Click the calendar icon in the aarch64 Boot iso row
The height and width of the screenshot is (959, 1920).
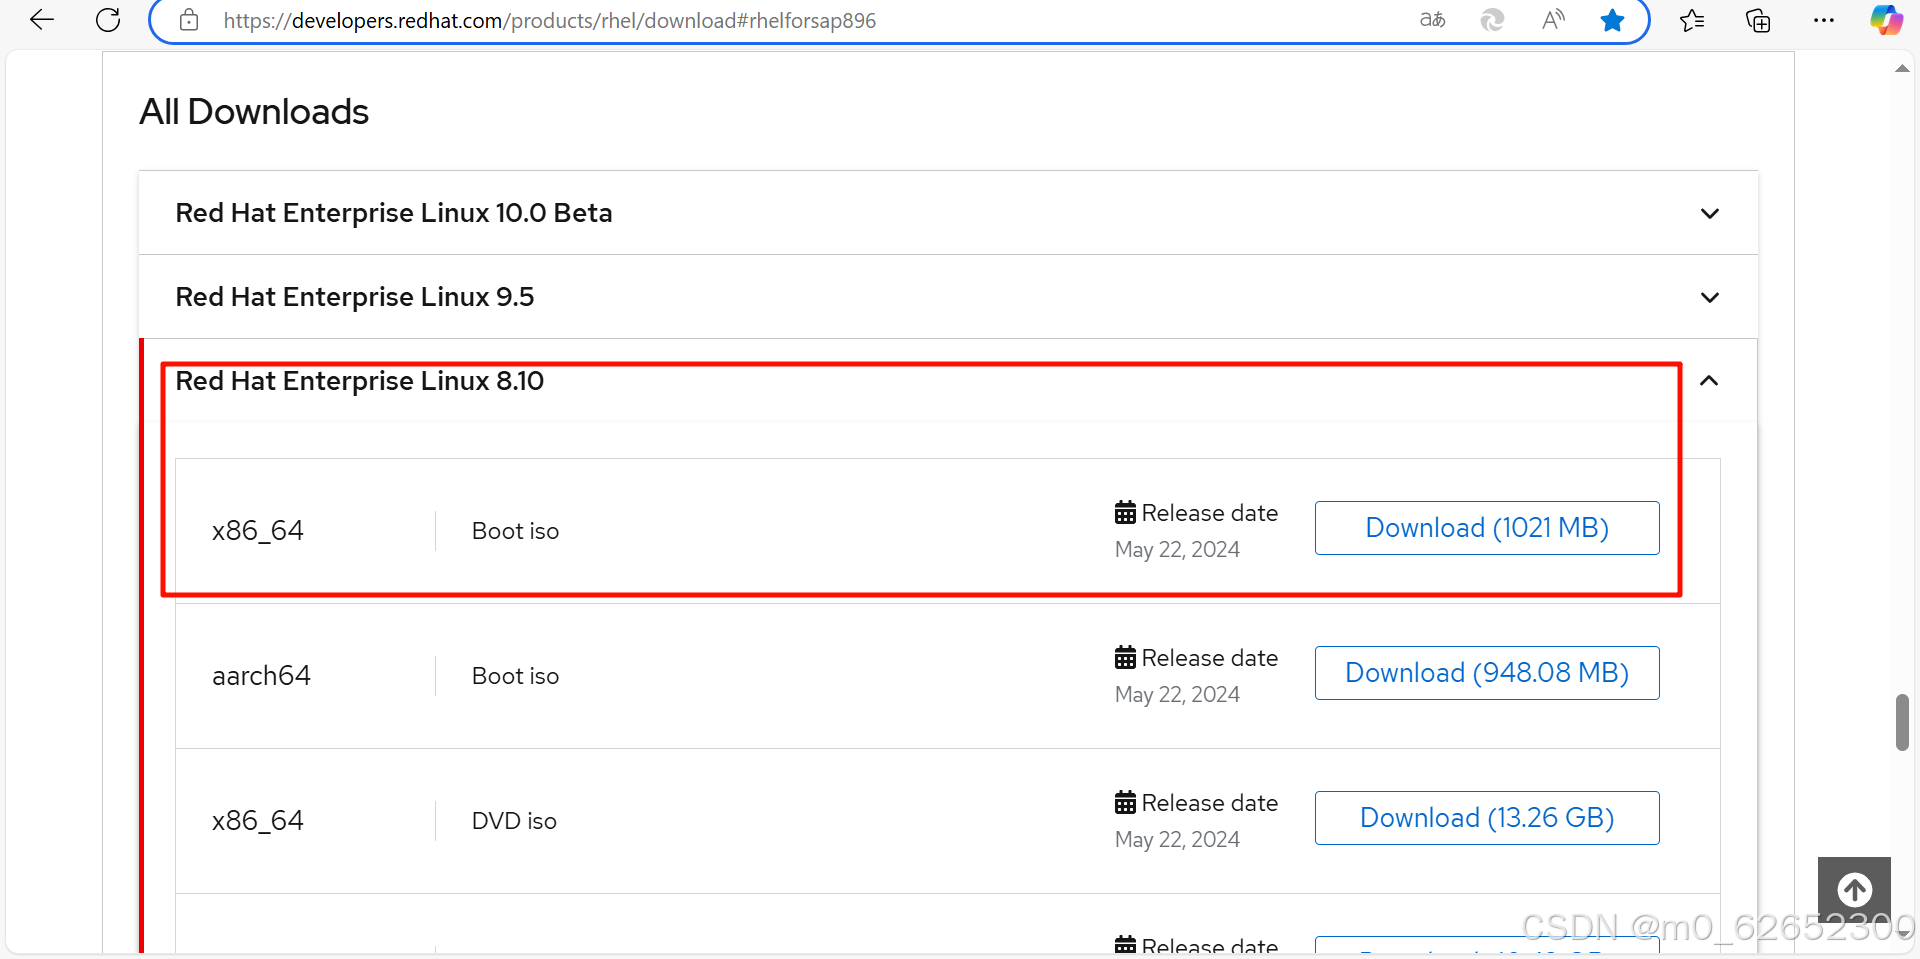[x=1125, y=658]
